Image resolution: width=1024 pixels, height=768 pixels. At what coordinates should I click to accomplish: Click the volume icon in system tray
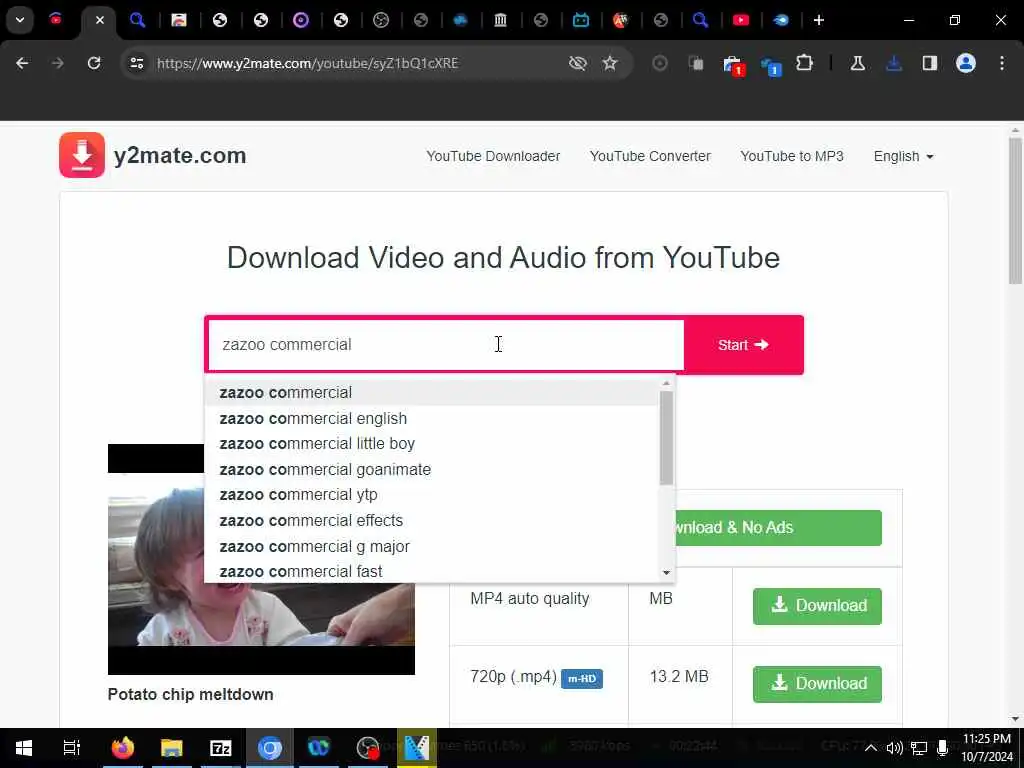click(895, 748)
